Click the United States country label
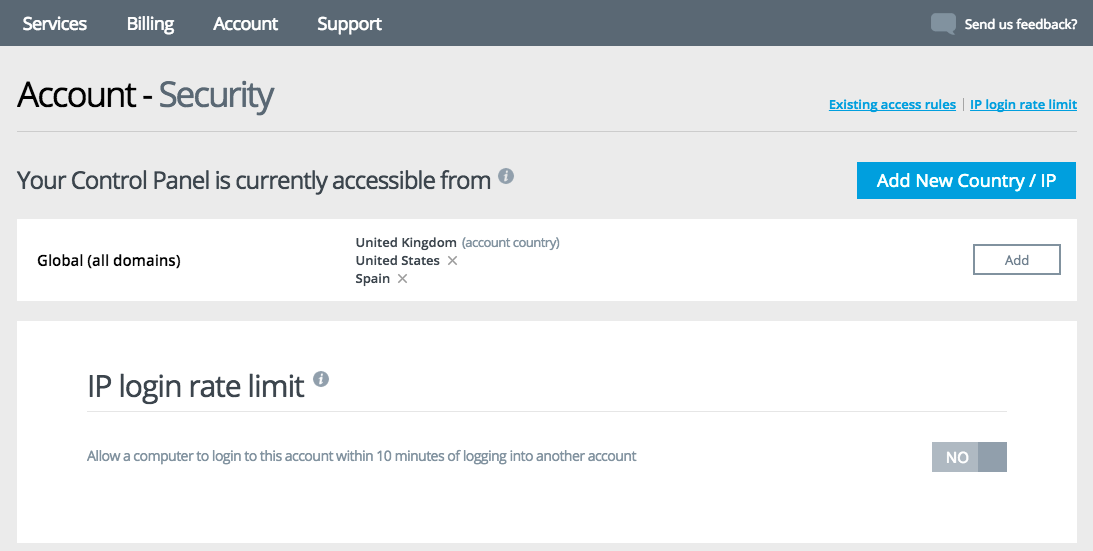Viewport: 1093px width, 551px height. [x=397, y=260]
